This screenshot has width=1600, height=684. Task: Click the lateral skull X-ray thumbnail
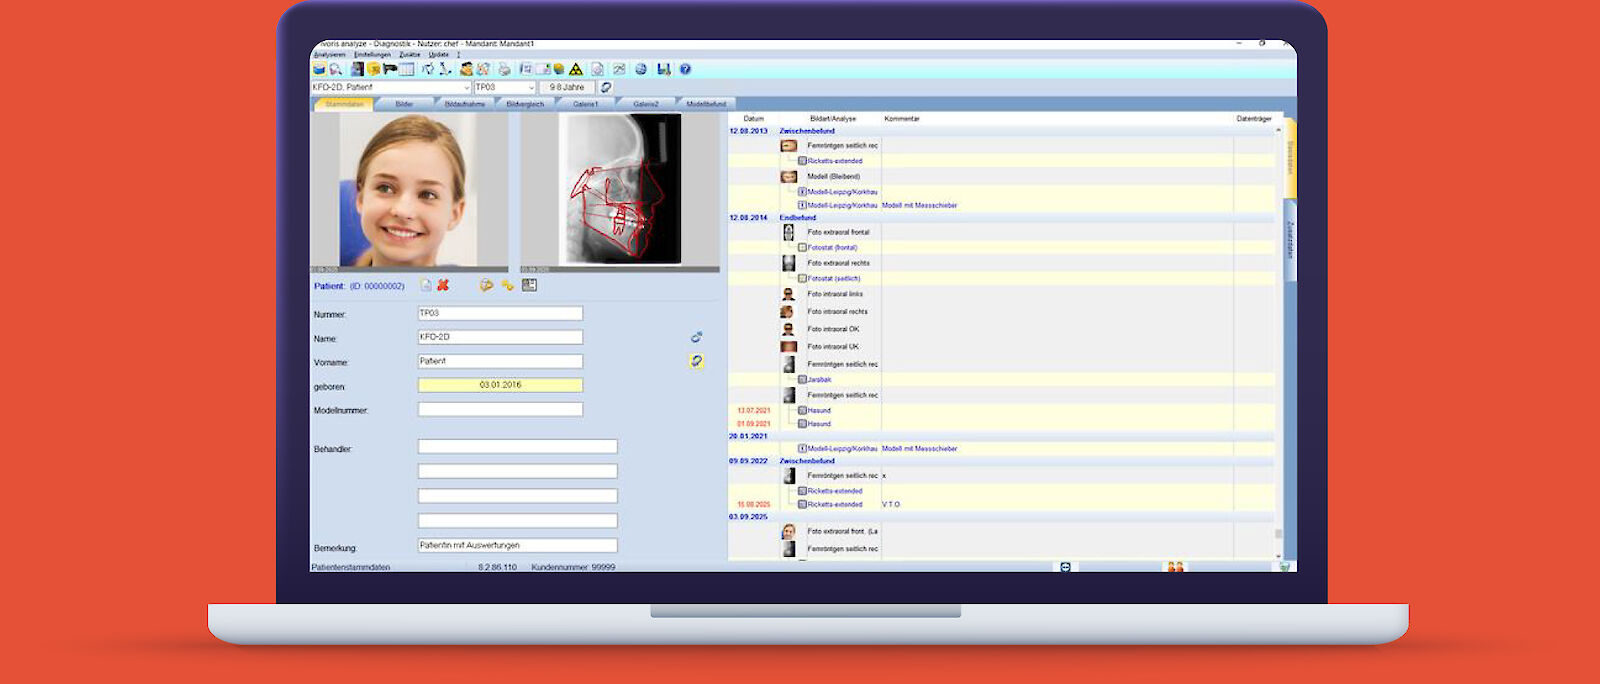[620, 190]
